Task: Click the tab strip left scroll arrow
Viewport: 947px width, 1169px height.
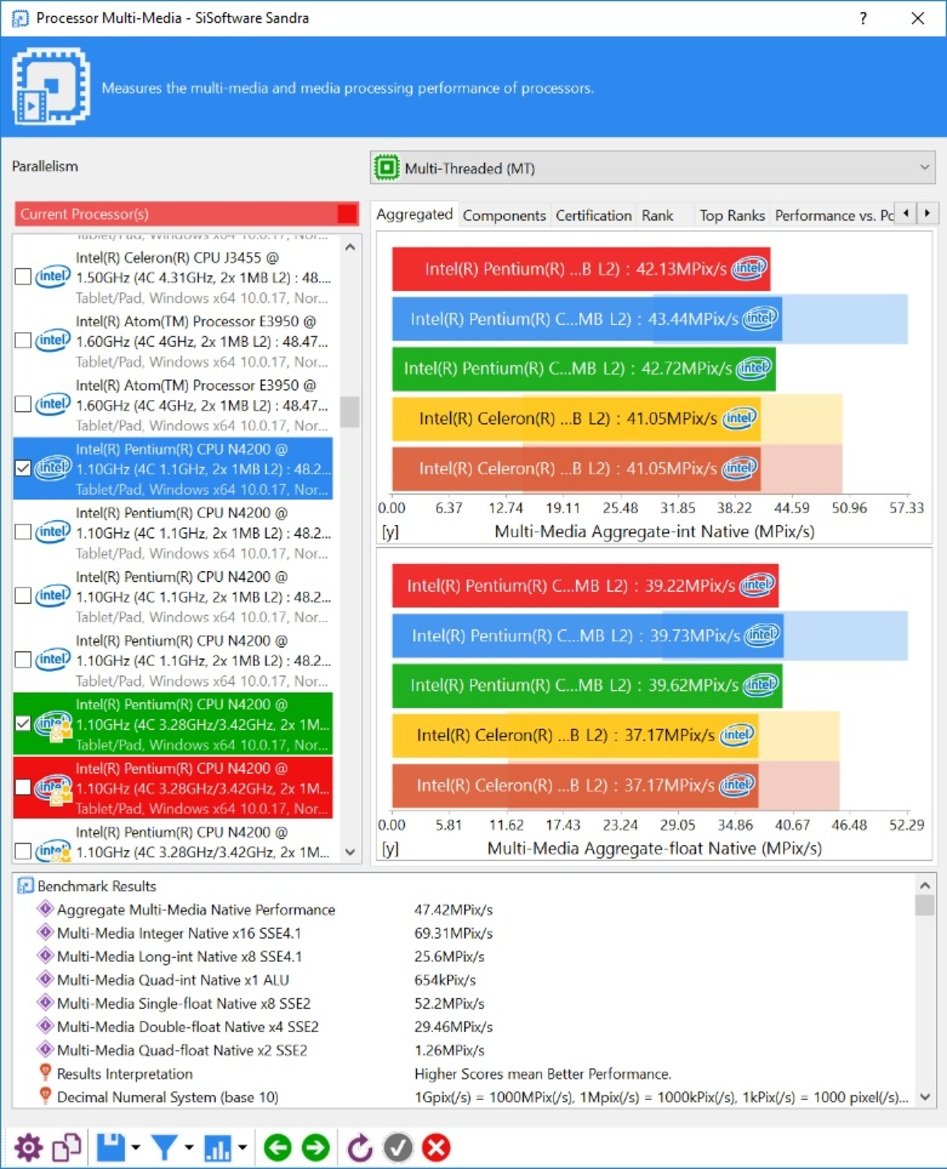Action: tap(906, 213)
